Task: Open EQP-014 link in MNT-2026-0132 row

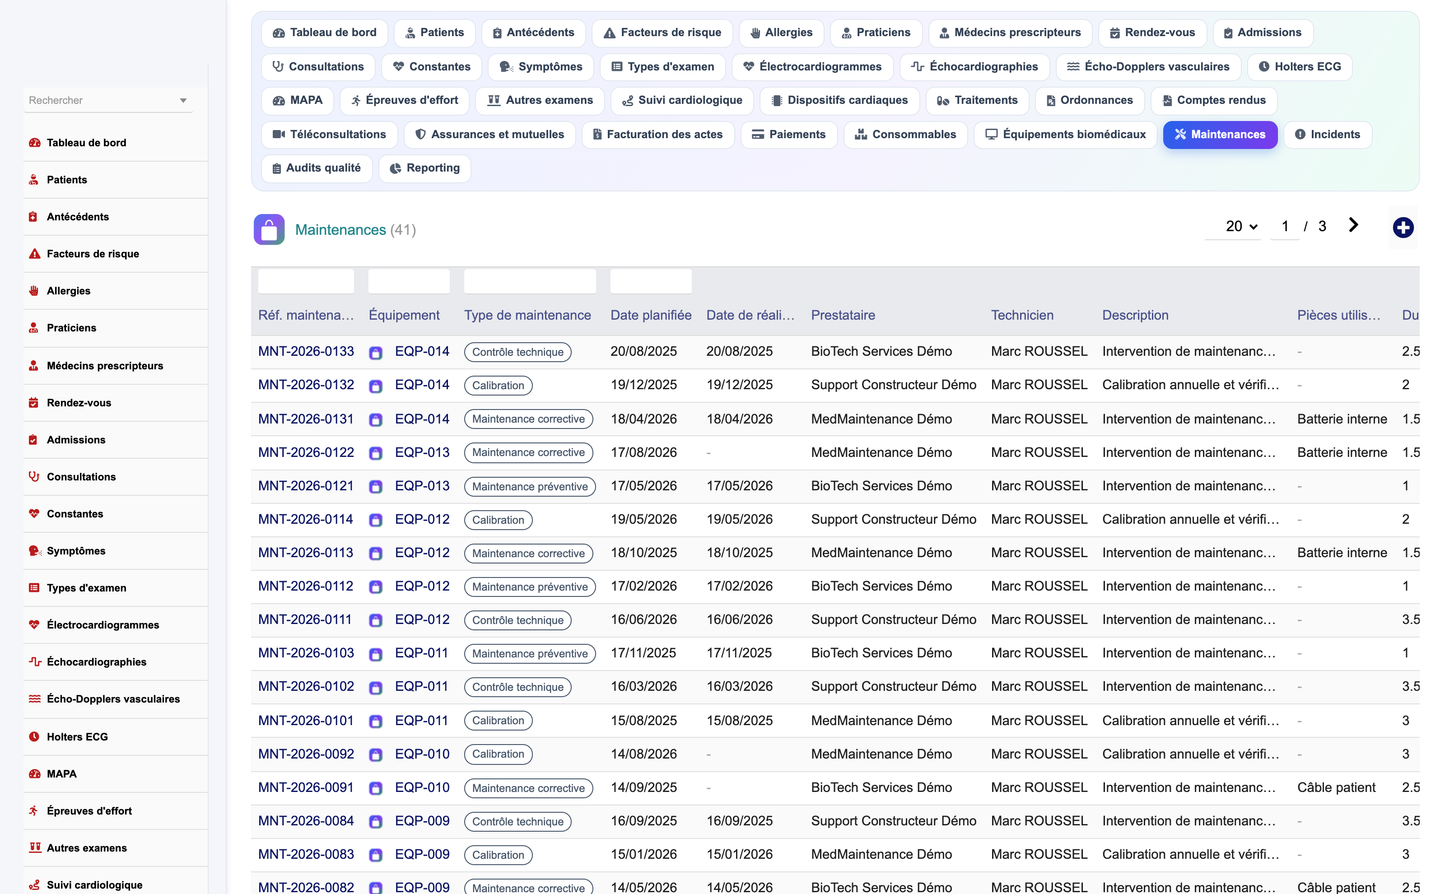Action: coord(422,385)
